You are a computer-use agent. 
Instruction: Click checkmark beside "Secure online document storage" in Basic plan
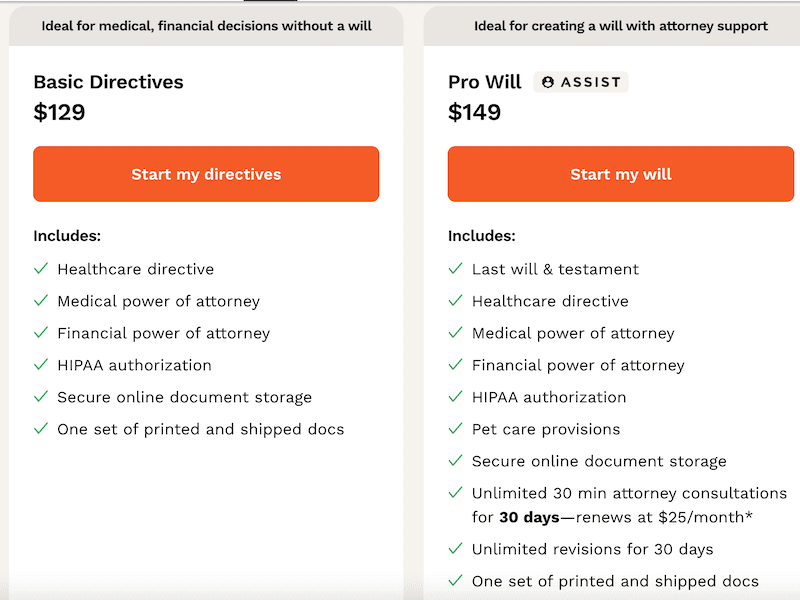[41, 397]
